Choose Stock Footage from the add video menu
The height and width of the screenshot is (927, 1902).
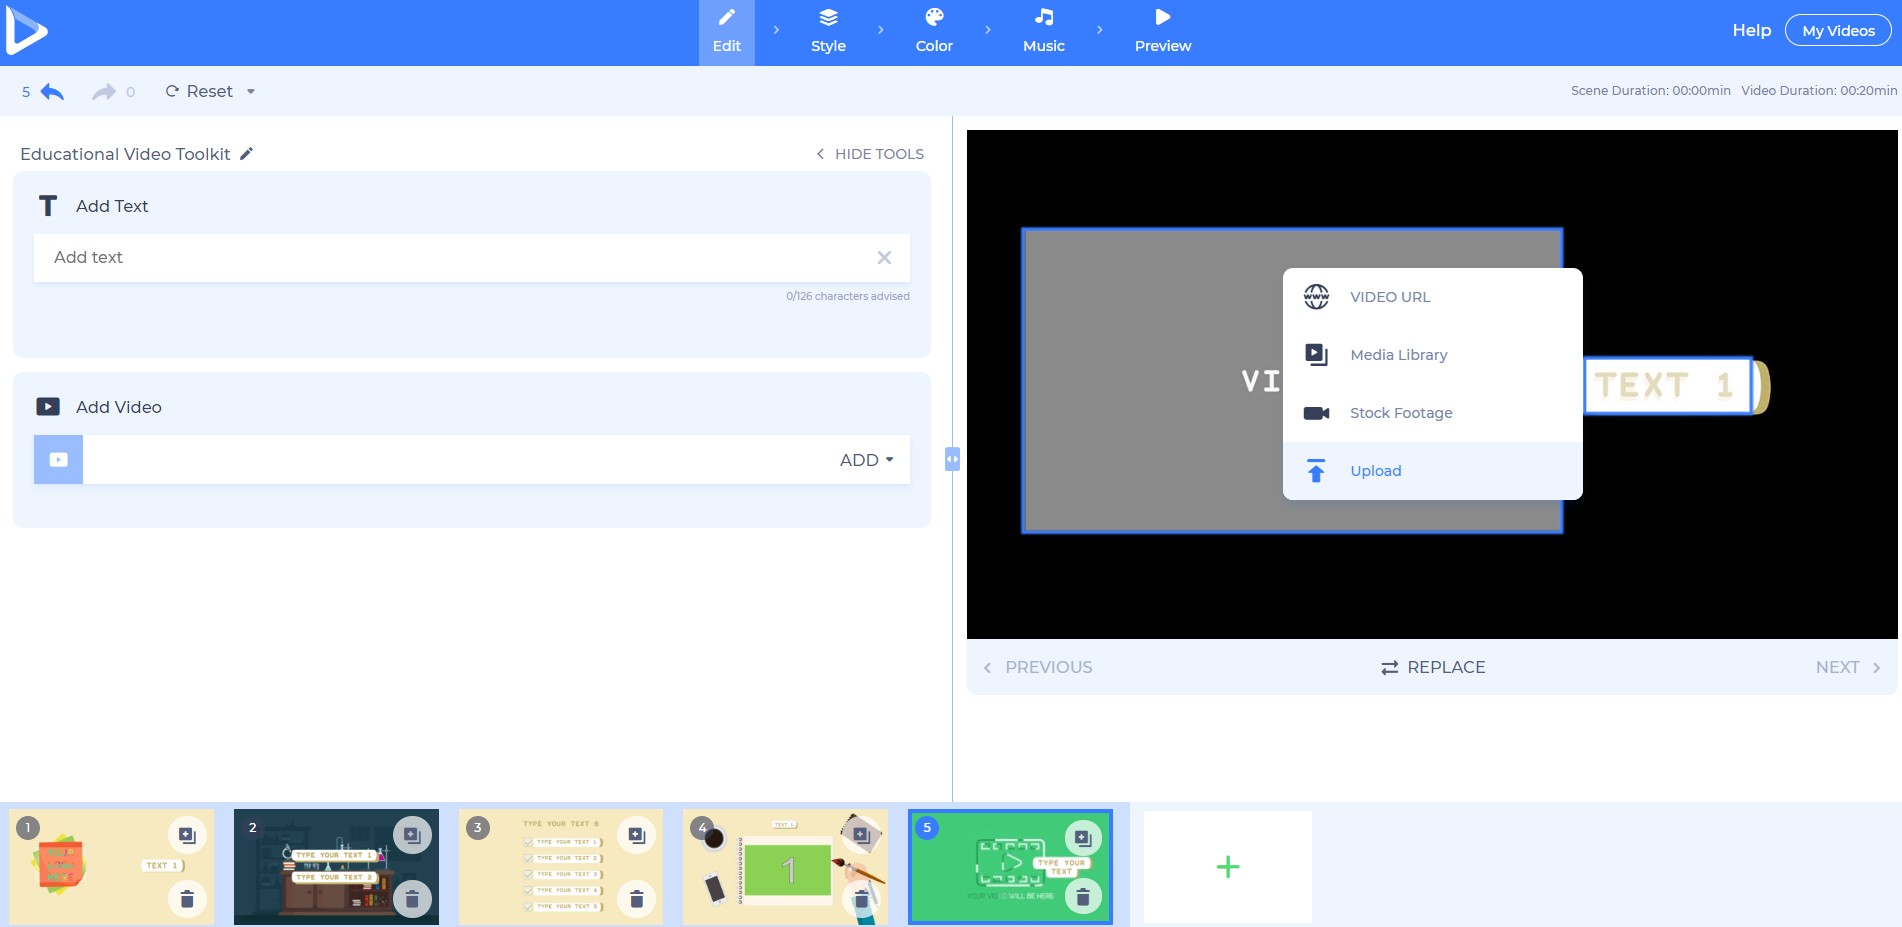click(x=1401, y=412)
